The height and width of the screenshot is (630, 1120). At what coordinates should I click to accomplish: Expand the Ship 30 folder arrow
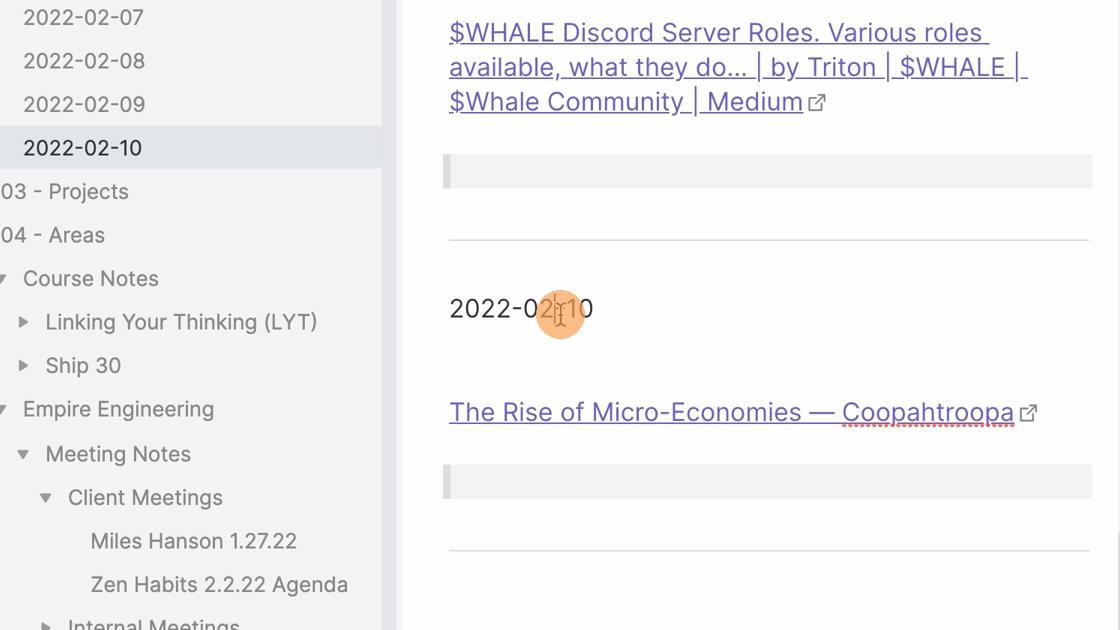(24, 366)
